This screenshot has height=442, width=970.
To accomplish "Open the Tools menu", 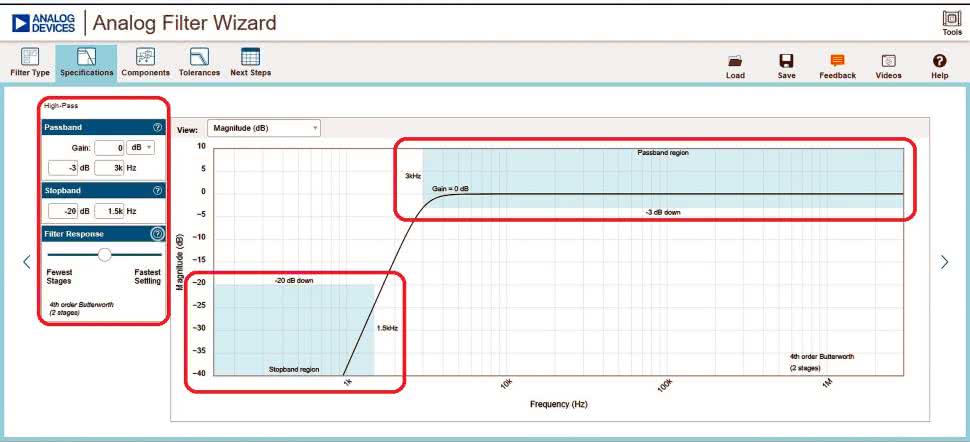I will point(951,20).
